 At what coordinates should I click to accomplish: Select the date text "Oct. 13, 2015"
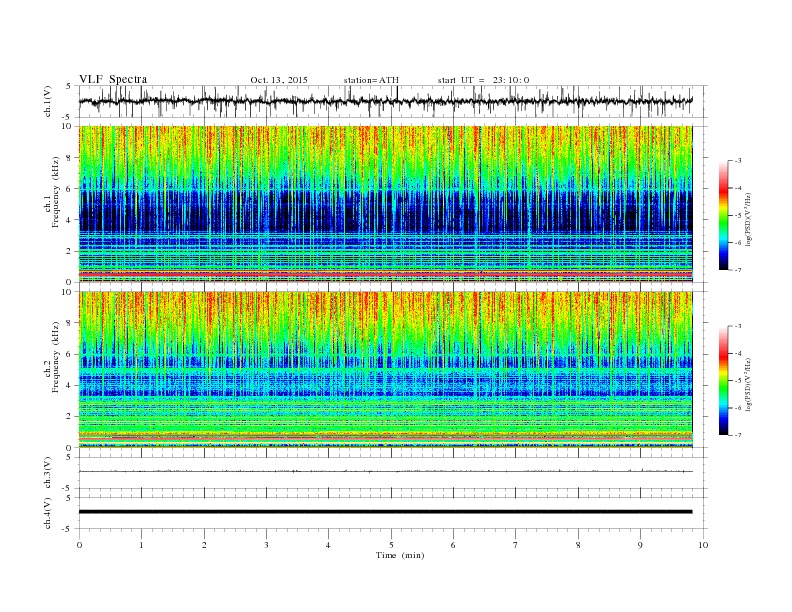point(279,80)
